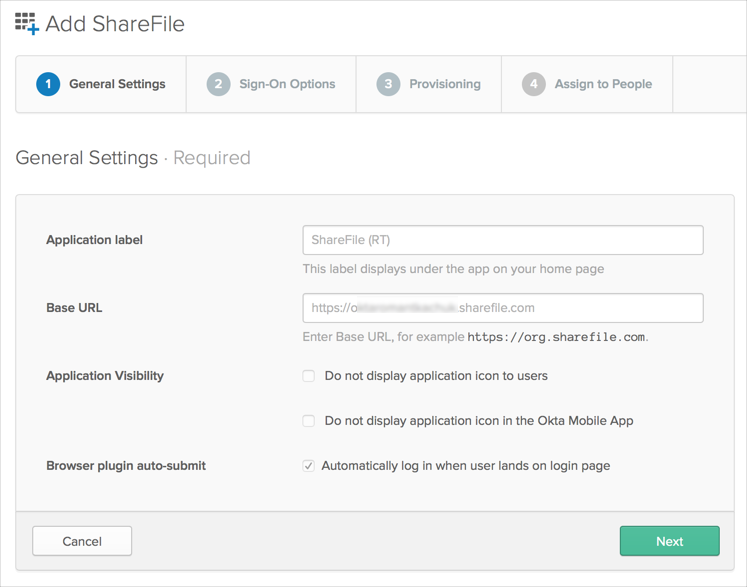747x587 pixels.
Task: Click the step 3 number circle
Action: tap(388, 84)
